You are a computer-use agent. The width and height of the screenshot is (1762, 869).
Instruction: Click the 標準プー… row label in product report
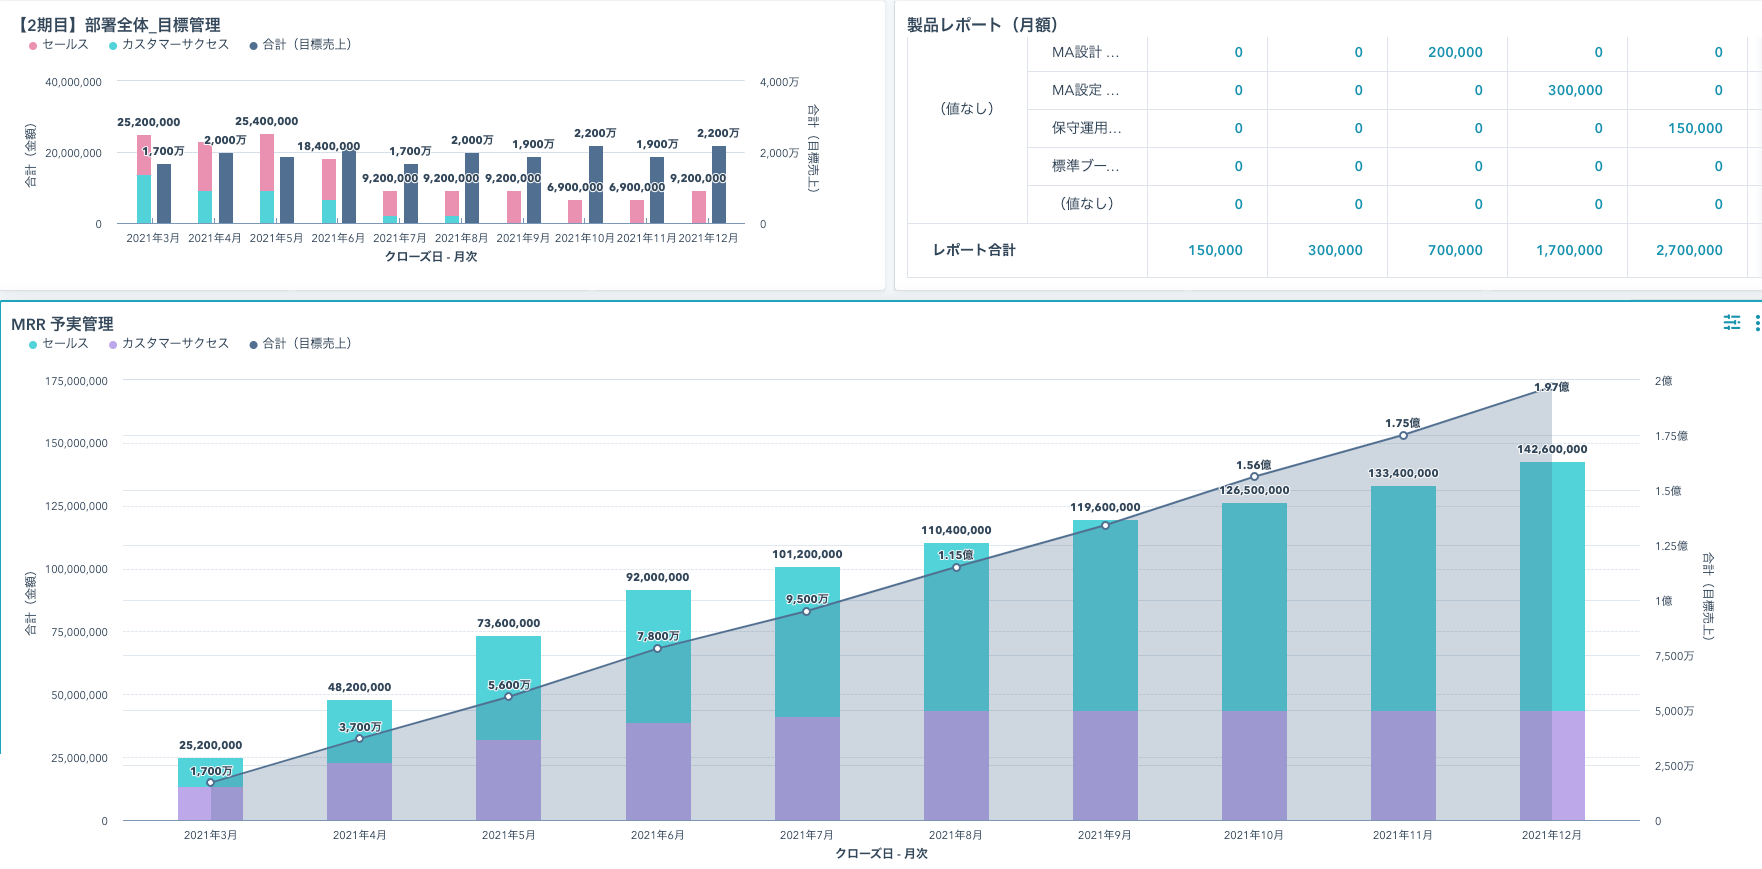1086,166
